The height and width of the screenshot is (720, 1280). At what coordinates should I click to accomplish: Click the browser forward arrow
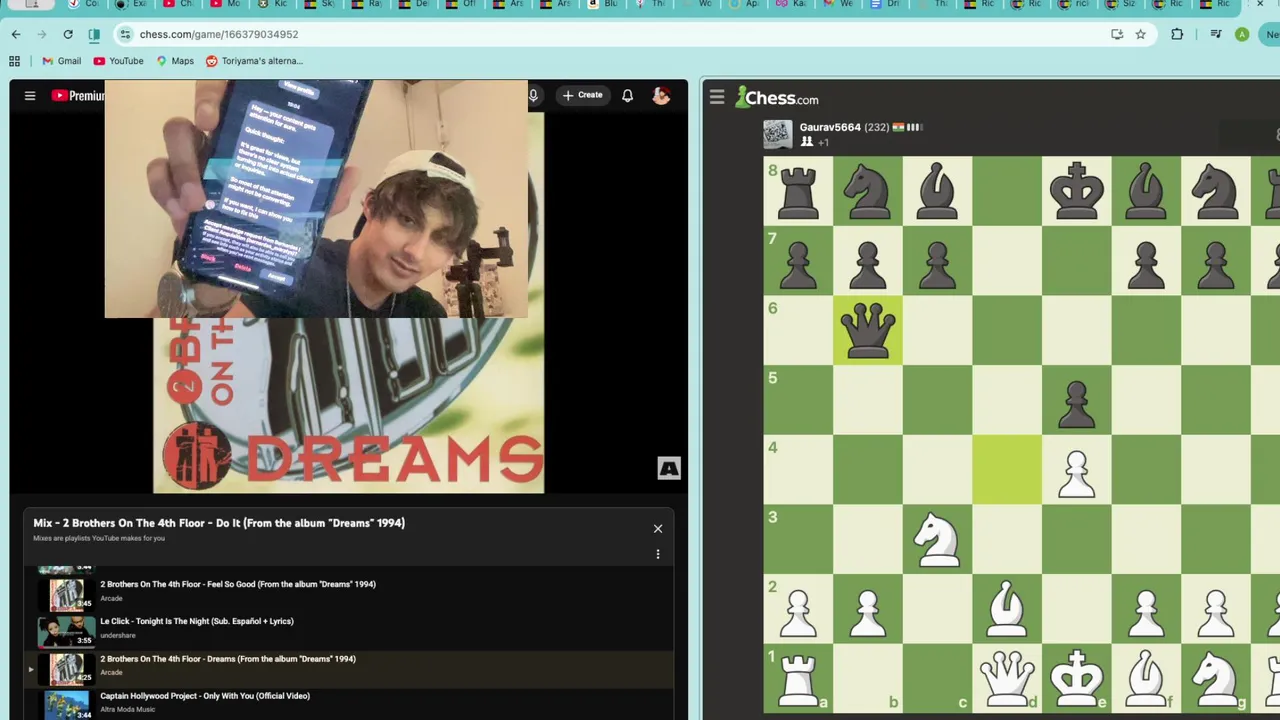point(42,34)
